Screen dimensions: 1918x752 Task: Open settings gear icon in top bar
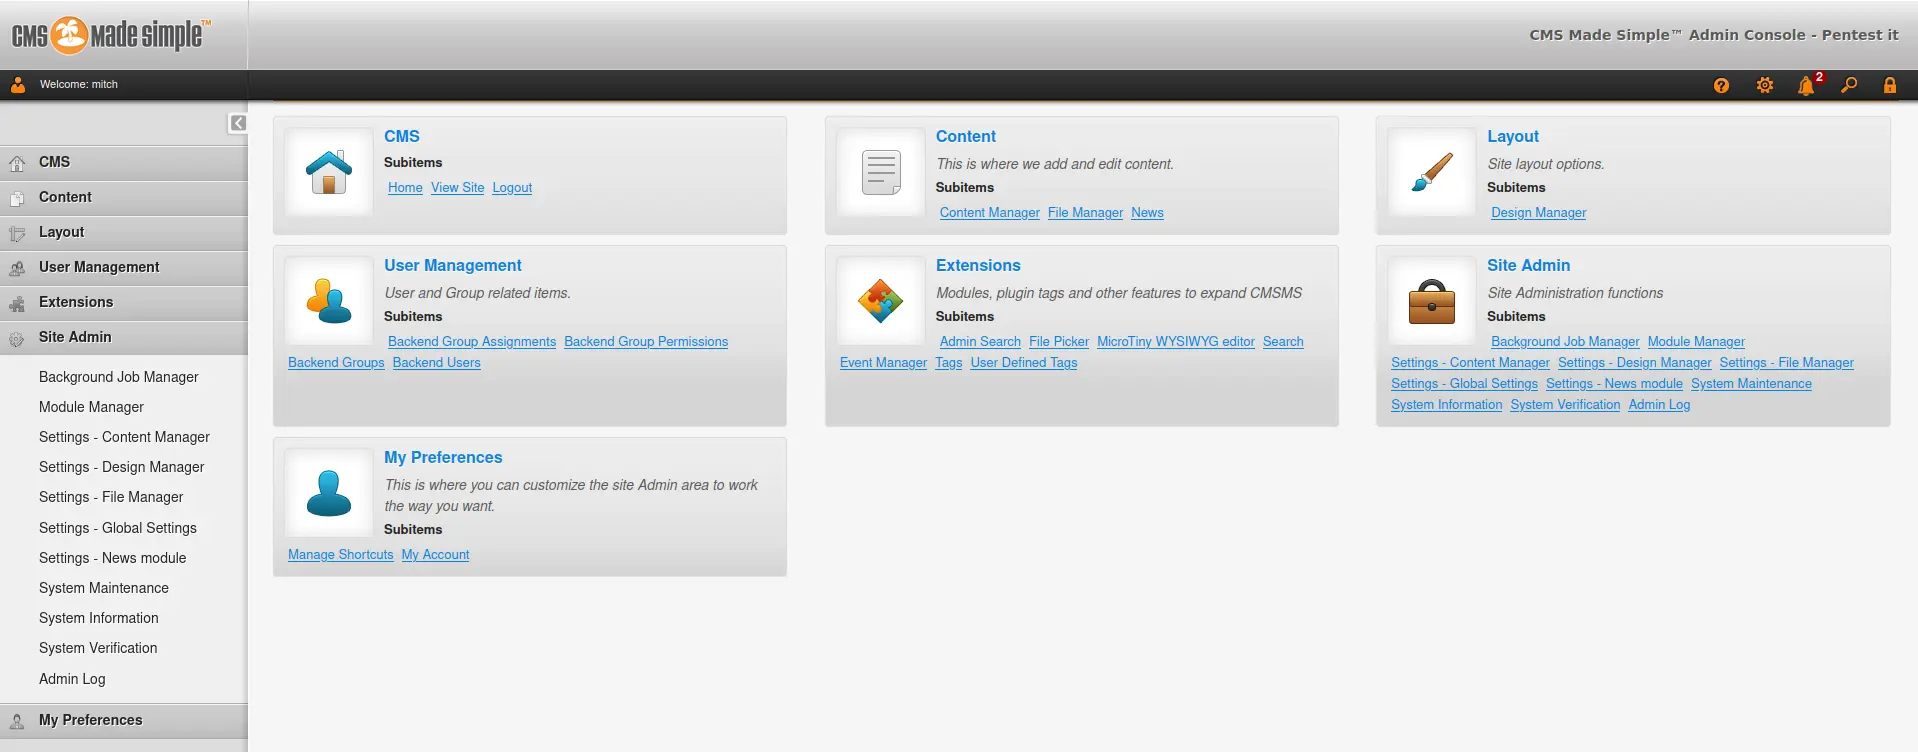click(1765, 86)
